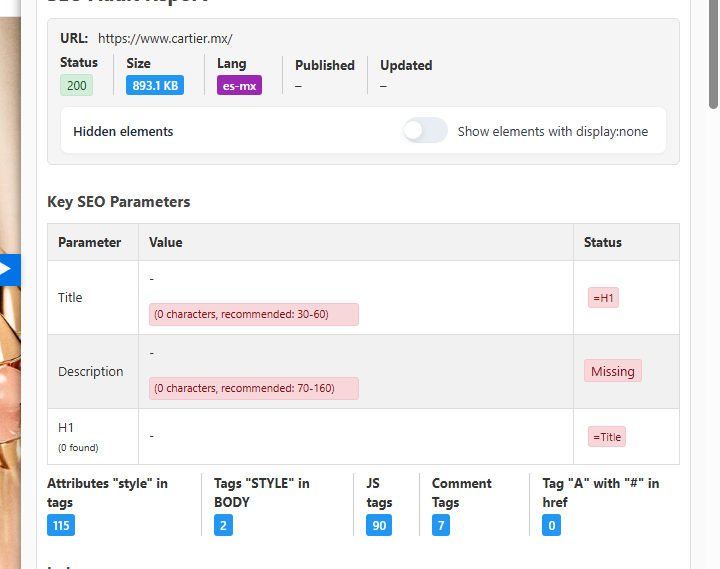Click the Description 70-160 character recommendation warning
Image resolution: width=720 pixels, height=569 pixels.
254,388
